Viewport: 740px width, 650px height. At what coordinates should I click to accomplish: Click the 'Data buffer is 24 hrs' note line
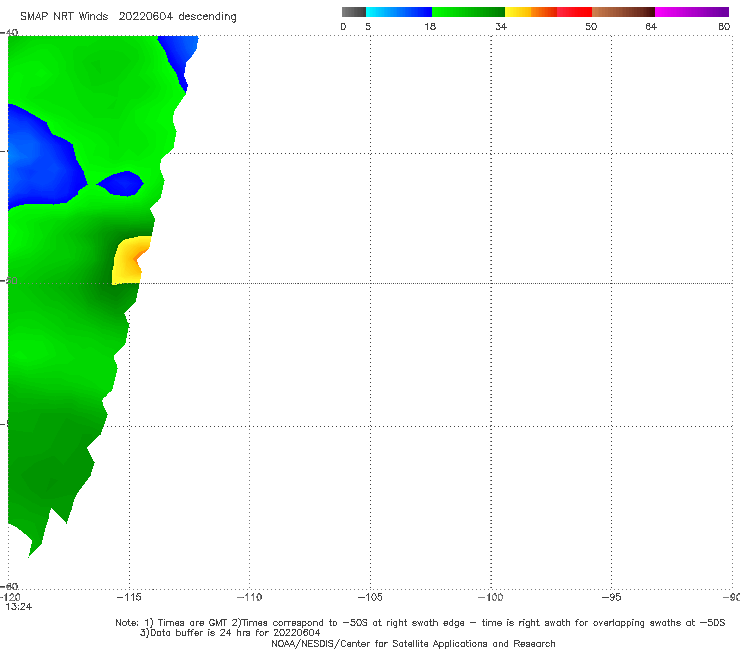[x=230, y=633]
